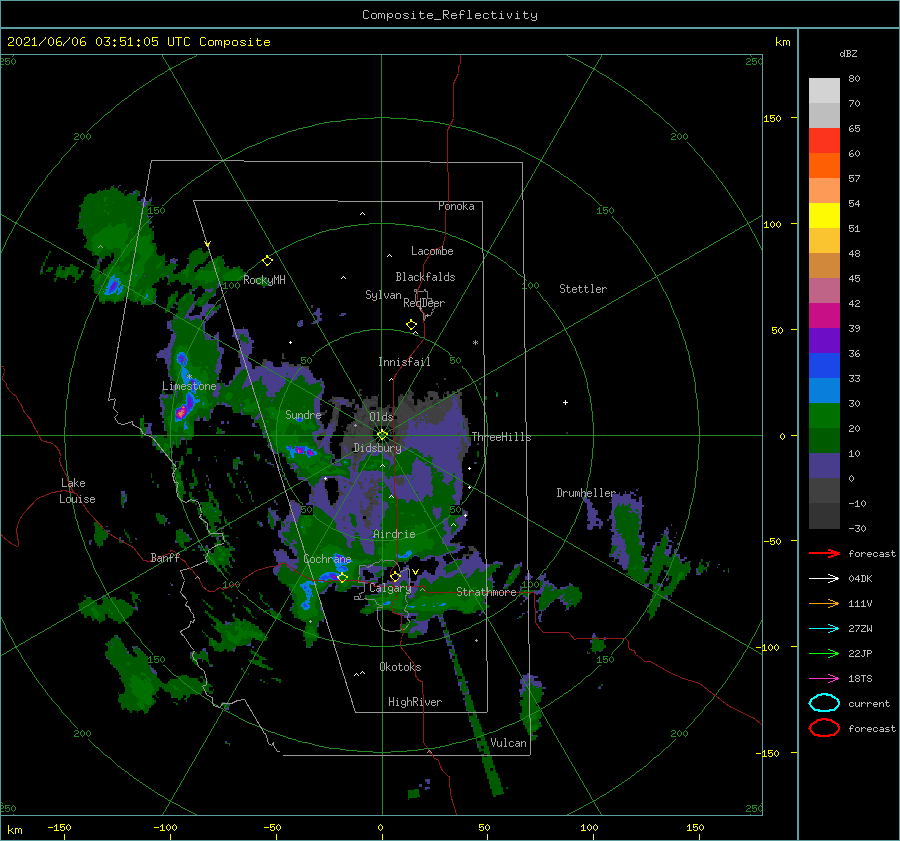Click the cyan 27ZW arrow legend icon

click(x=824, y=629)
